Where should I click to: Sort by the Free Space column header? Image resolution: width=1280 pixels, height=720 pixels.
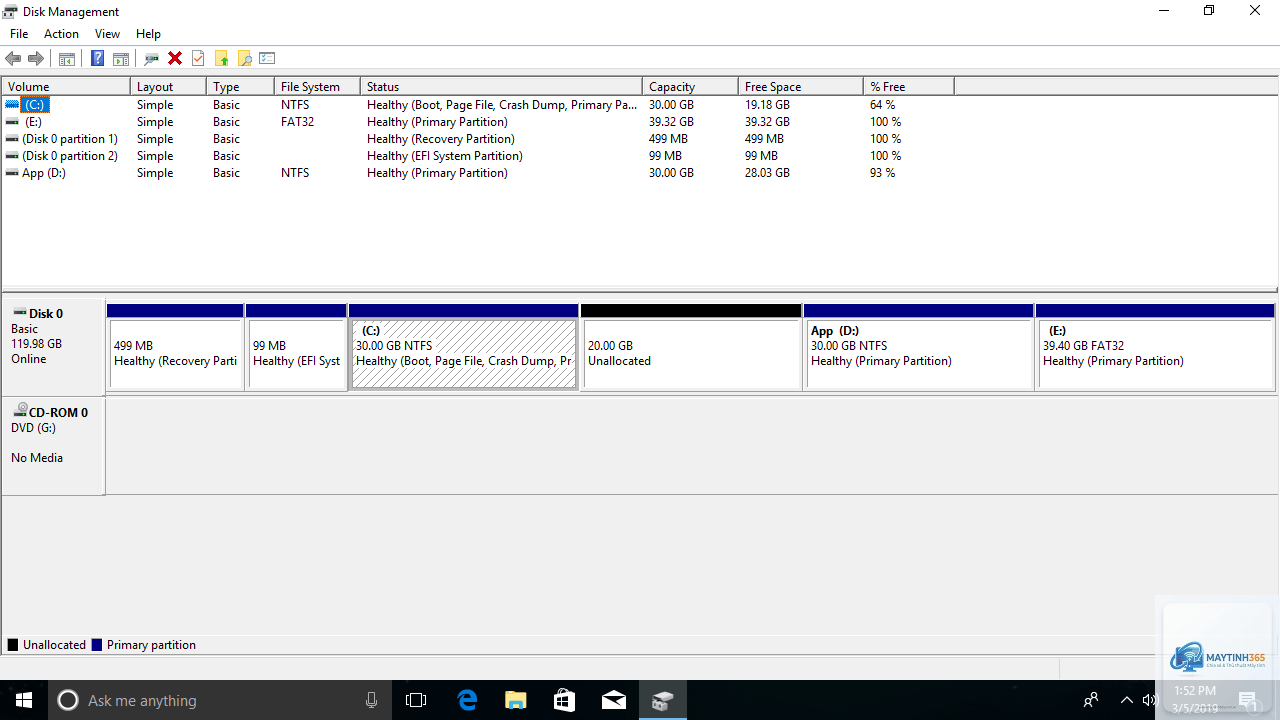point(800,87)
